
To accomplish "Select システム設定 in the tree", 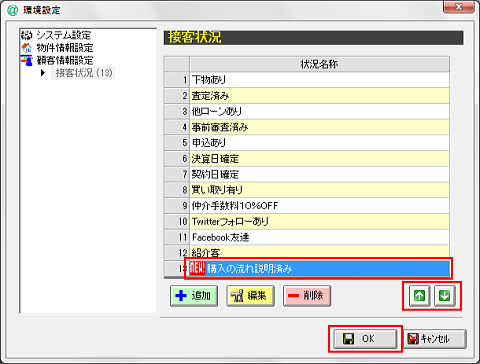I will (63, 35).
